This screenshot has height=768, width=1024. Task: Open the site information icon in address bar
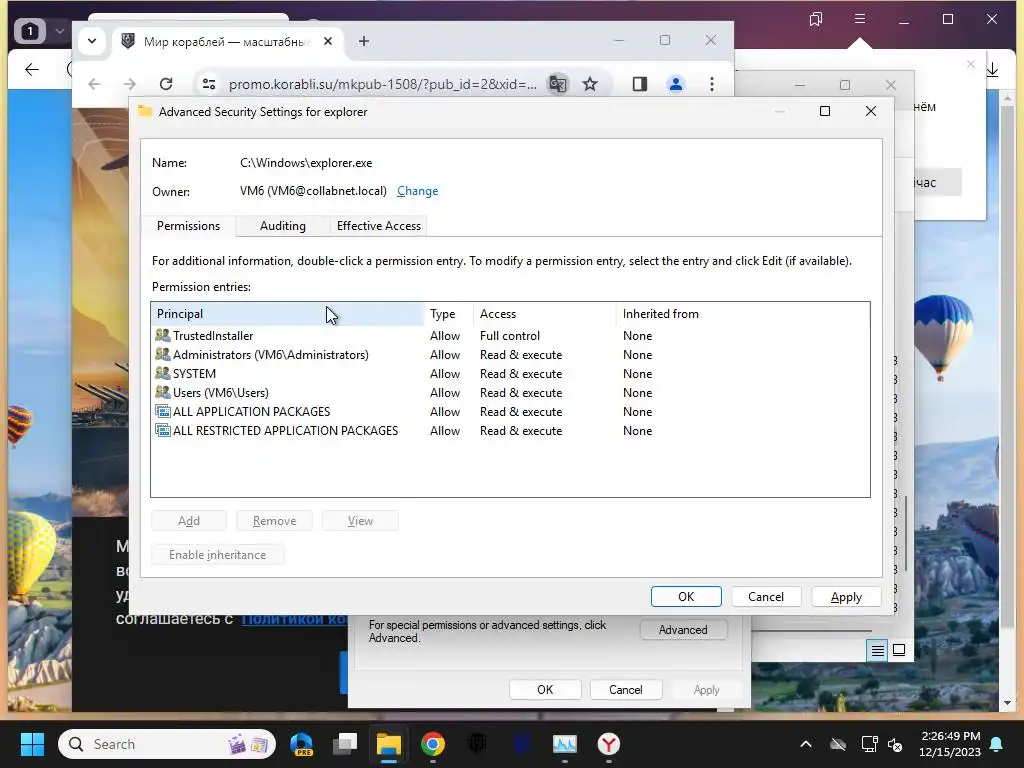tap(209, 84)
